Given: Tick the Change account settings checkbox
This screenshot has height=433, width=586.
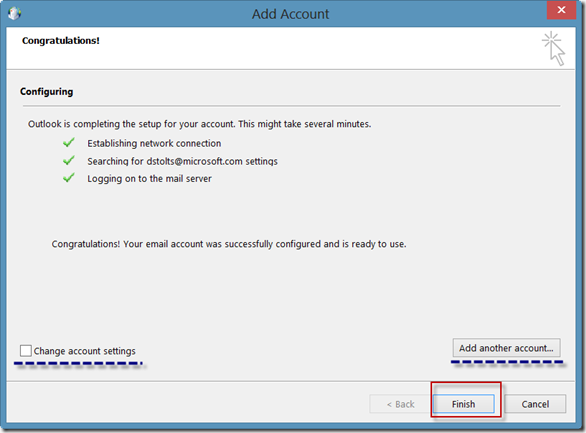Looking at the screenshot, I should click(x=26, y=351).
